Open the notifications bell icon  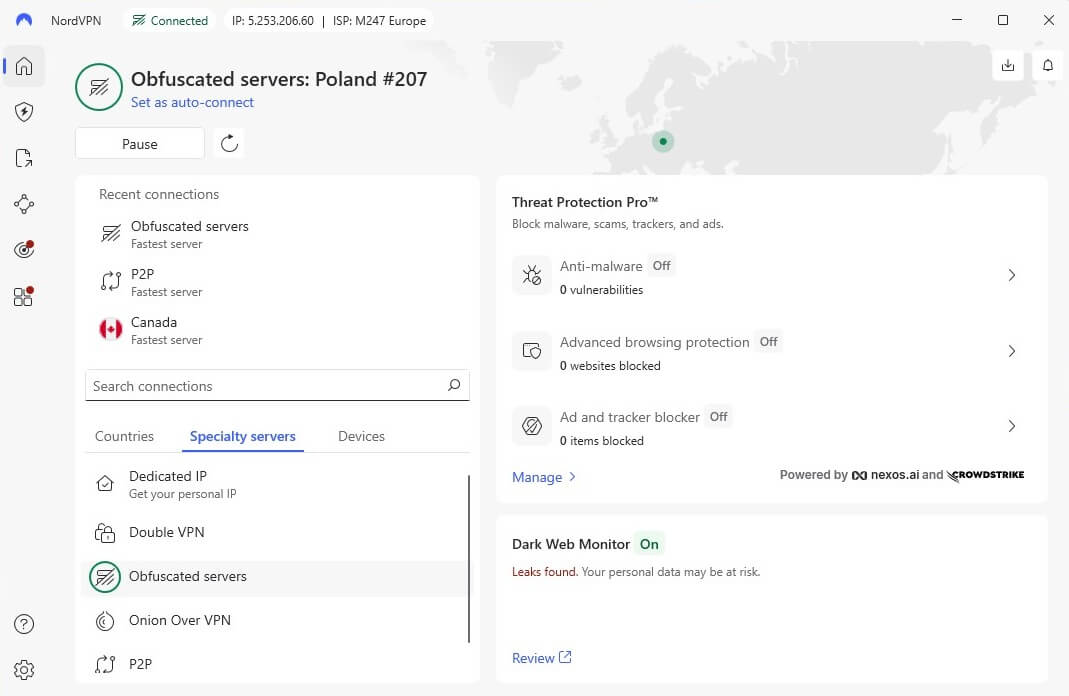tap(1047, 64)
